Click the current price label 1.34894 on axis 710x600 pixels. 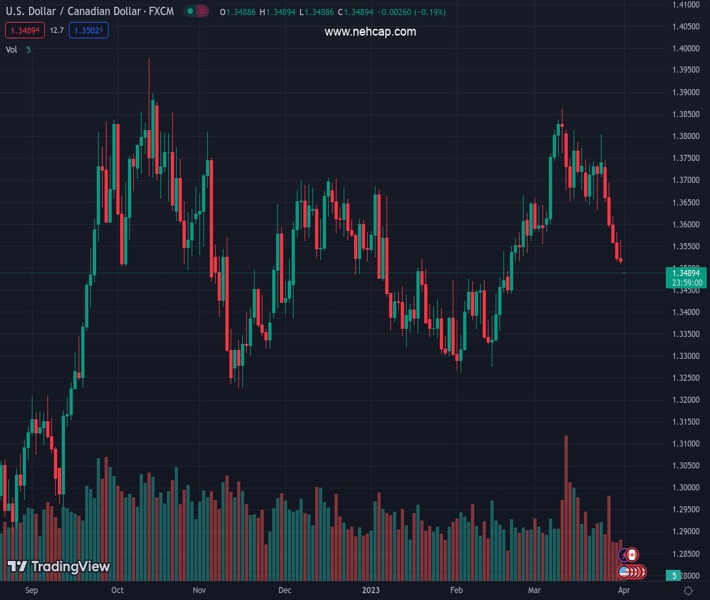[685, 273]
